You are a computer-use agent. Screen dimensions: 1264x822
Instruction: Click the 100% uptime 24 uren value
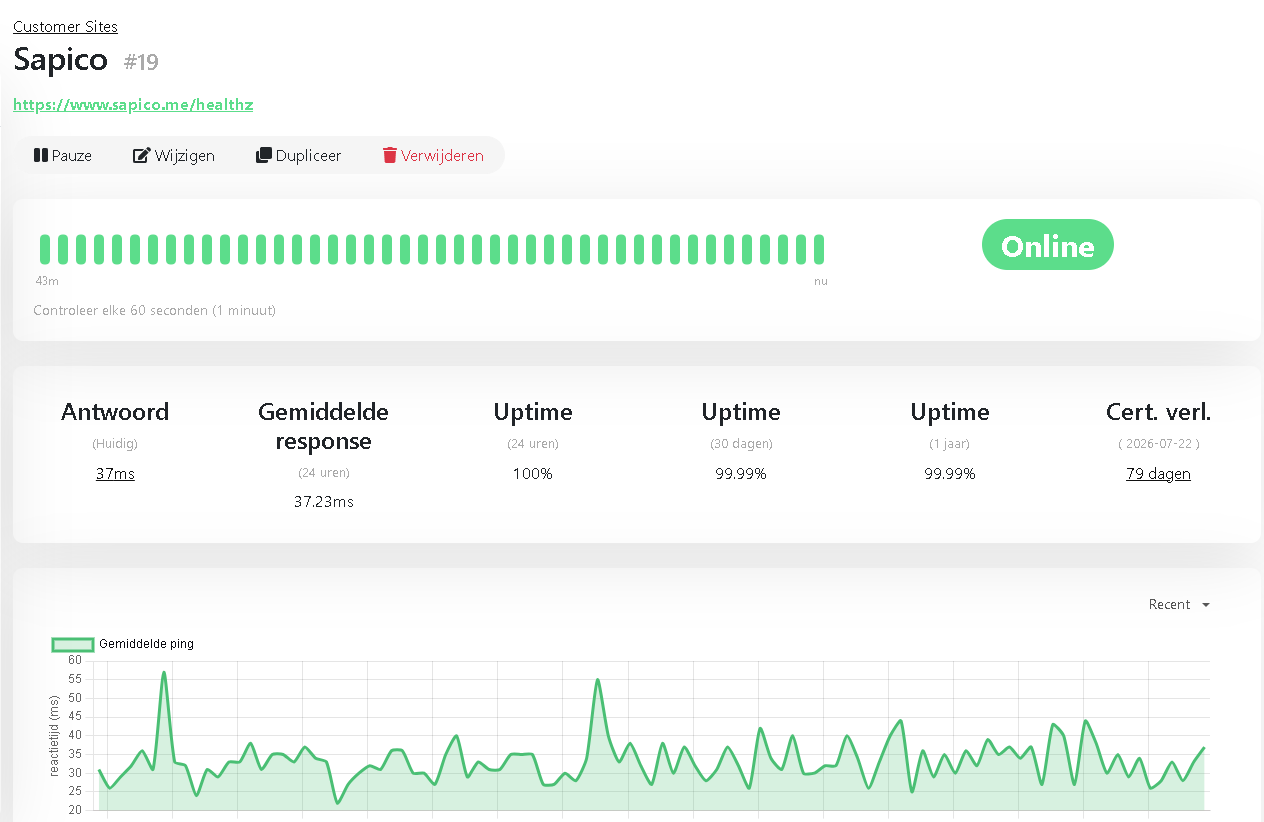point(532,473)
